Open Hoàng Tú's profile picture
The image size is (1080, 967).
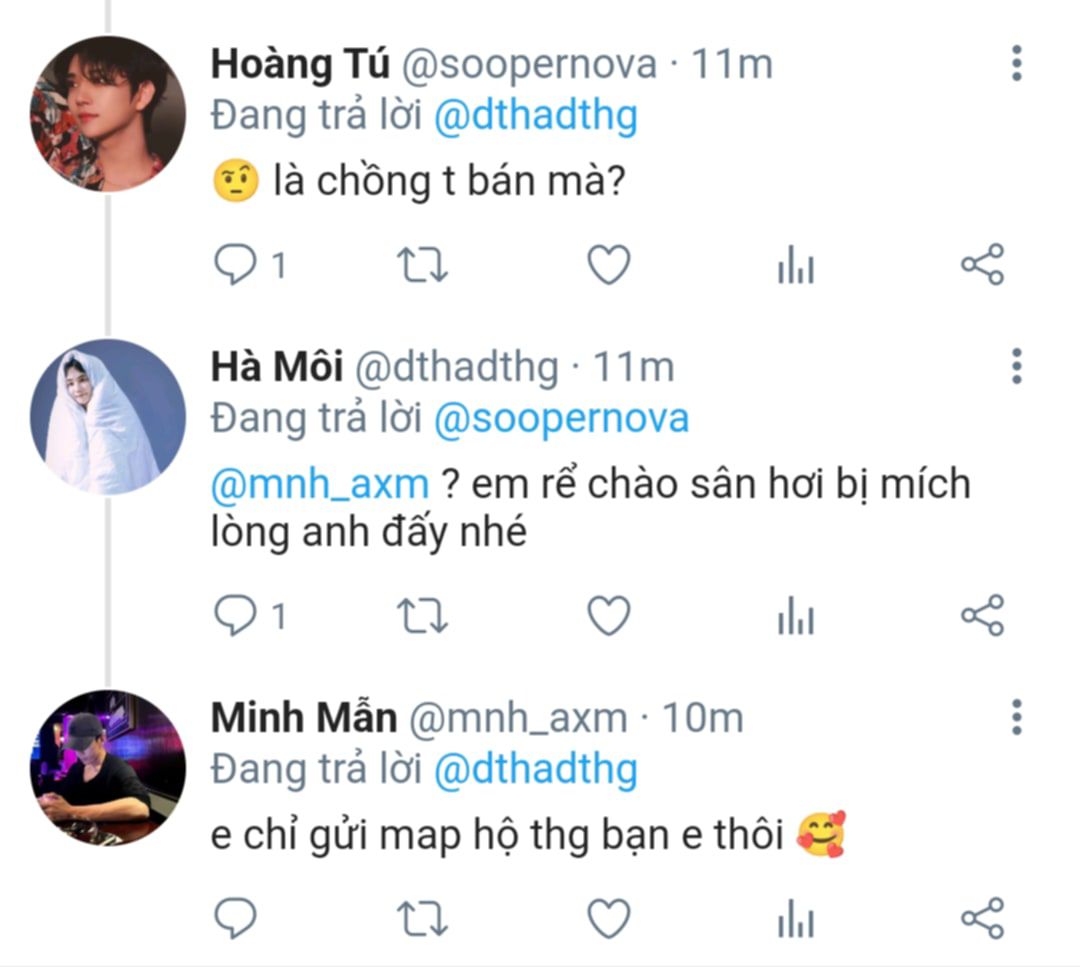(108, 114)
